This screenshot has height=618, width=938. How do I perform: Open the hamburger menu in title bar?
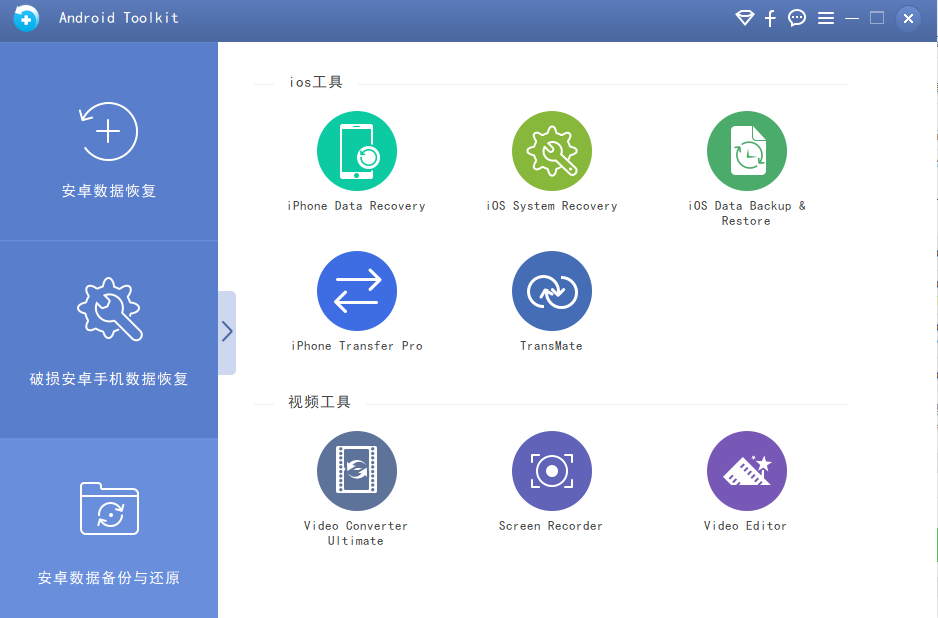[x=825, y=18]
